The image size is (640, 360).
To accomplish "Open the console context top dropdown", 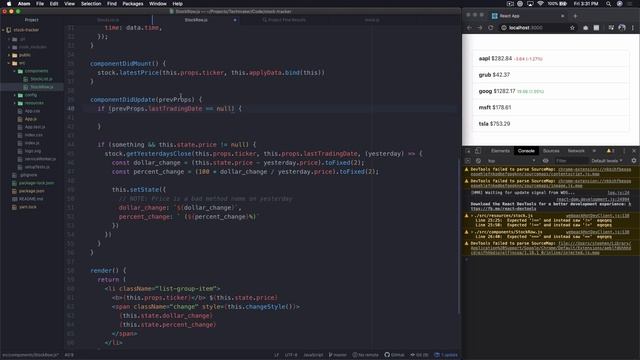I will (511, 161).
